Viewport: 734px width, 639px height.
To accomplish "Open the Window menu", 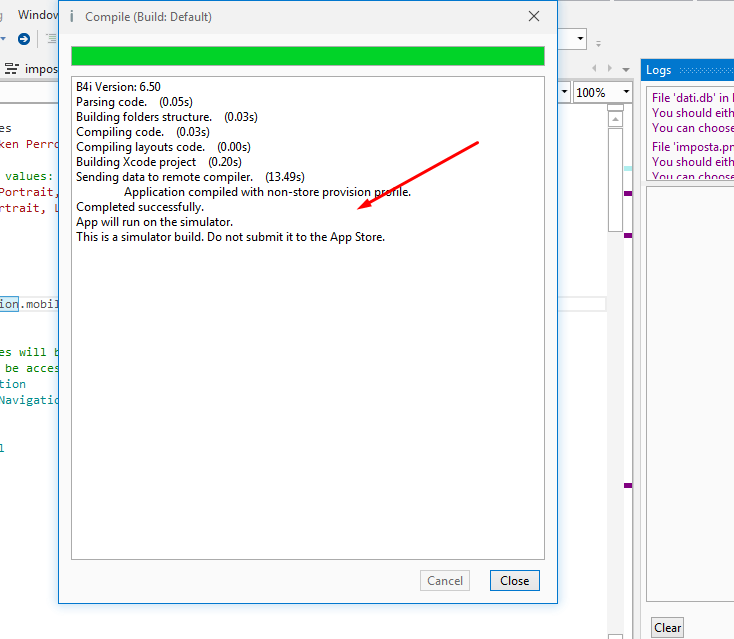I will [37, 15].
